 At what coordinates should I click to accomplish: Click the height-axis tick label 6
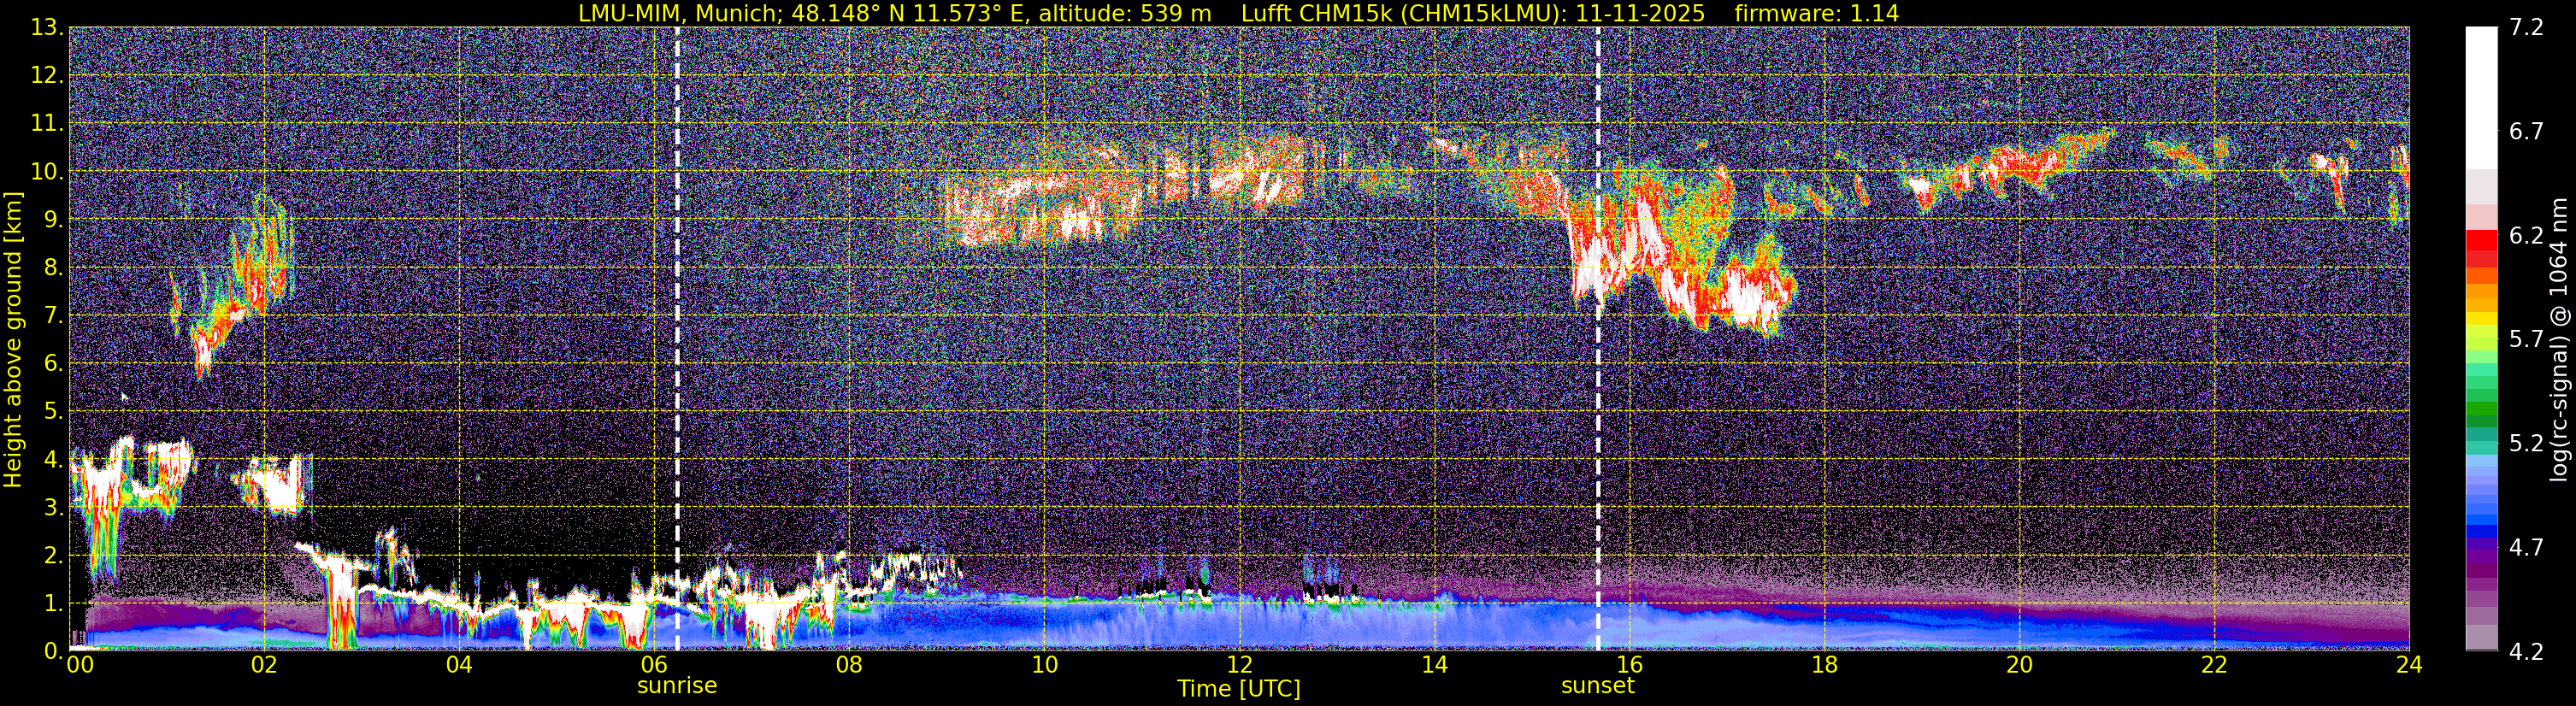[x=53, y=364]
